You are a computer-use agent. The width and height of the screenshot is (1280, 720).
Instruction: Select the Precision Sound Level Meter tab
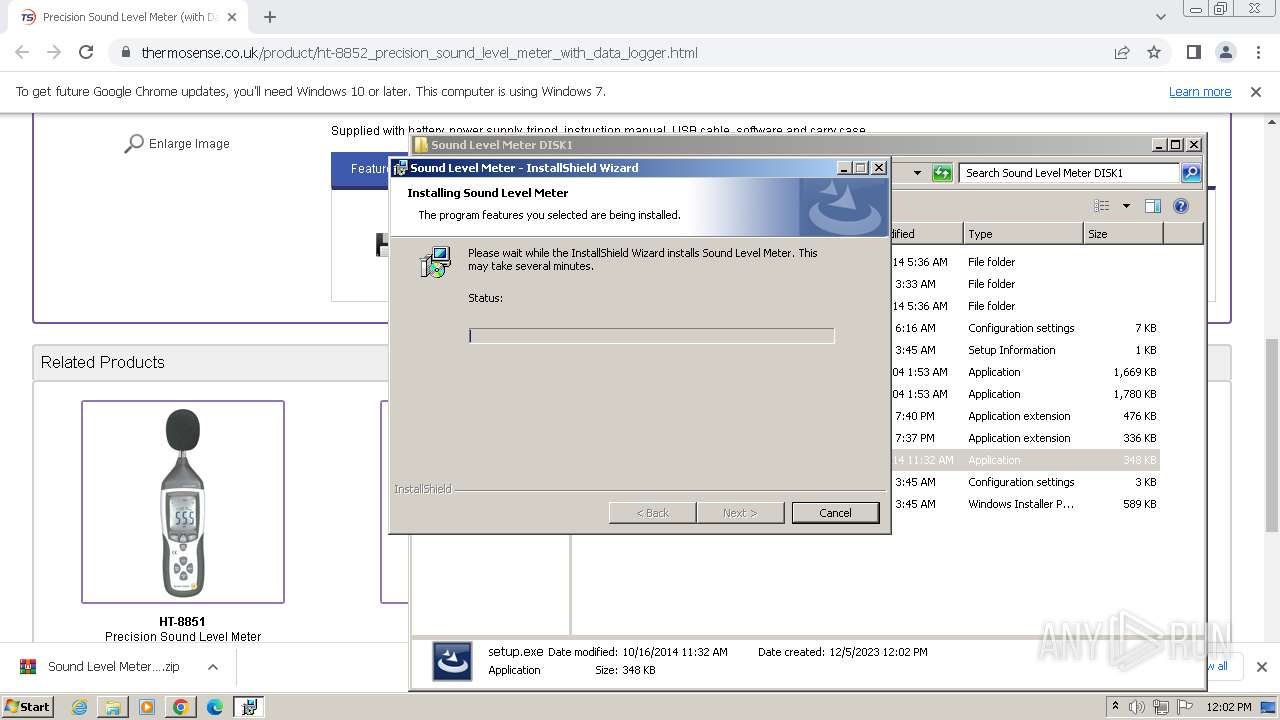click(x=130, y=17)
